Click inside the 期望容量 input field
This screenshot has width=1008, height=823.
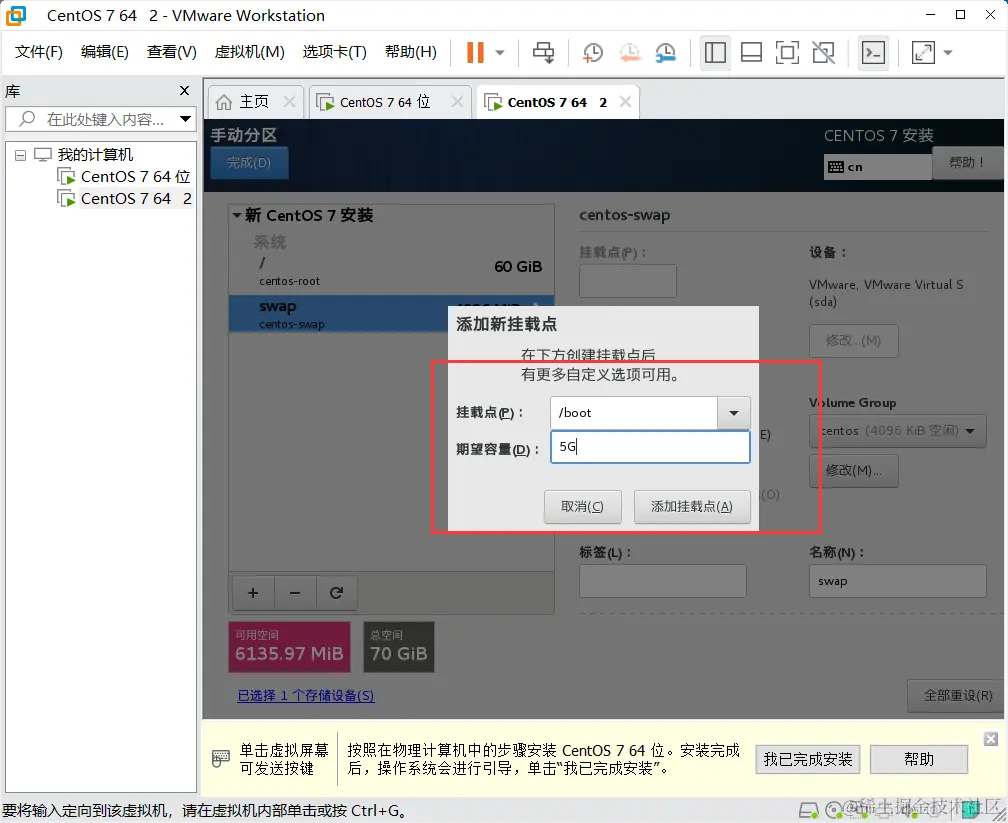[x=650, y=447]
